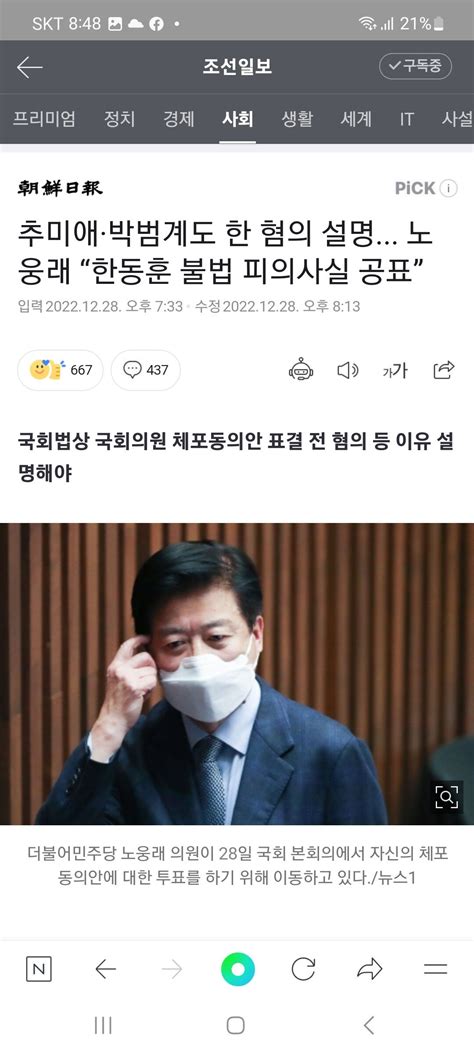Toggle the 구독중 subscription button
Screen dimensions: 474x1053
pos(416,66)
